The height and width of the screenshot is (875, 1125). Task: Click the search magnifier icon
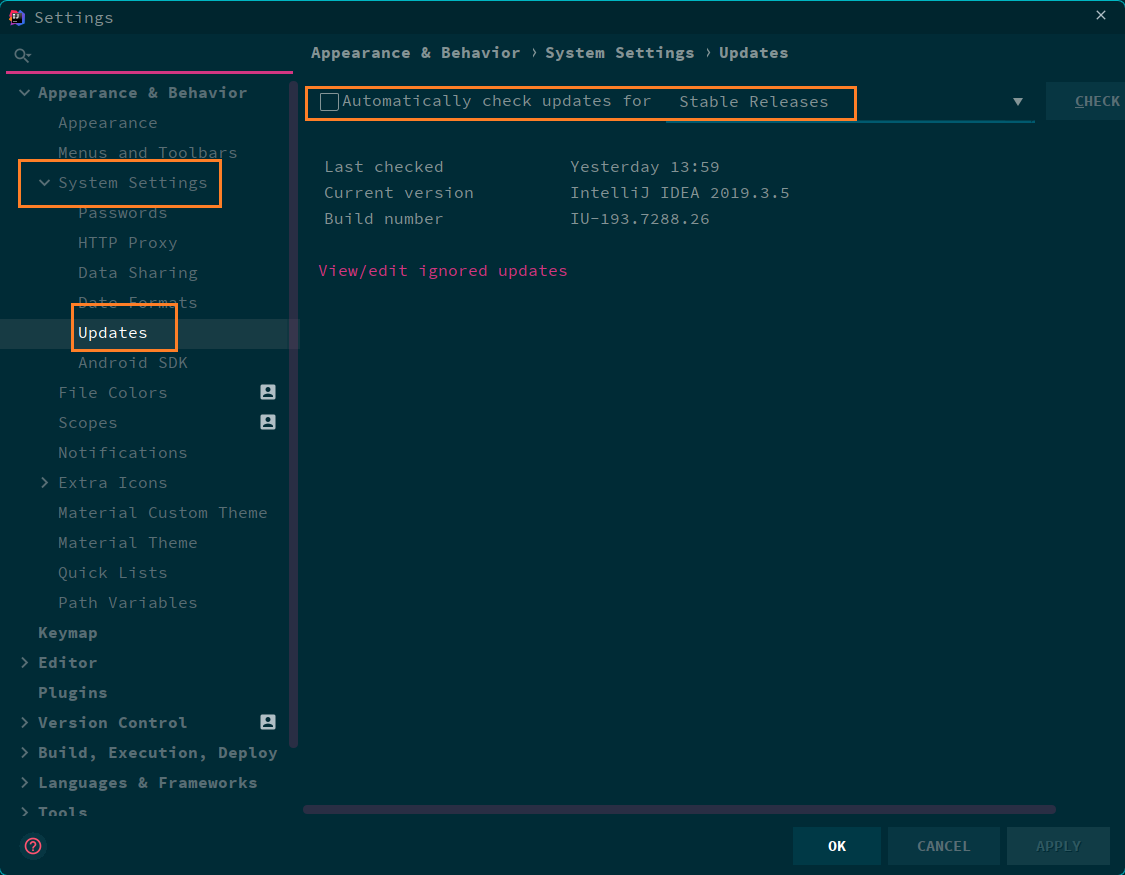pyautogui.click(x=22, y=55)
